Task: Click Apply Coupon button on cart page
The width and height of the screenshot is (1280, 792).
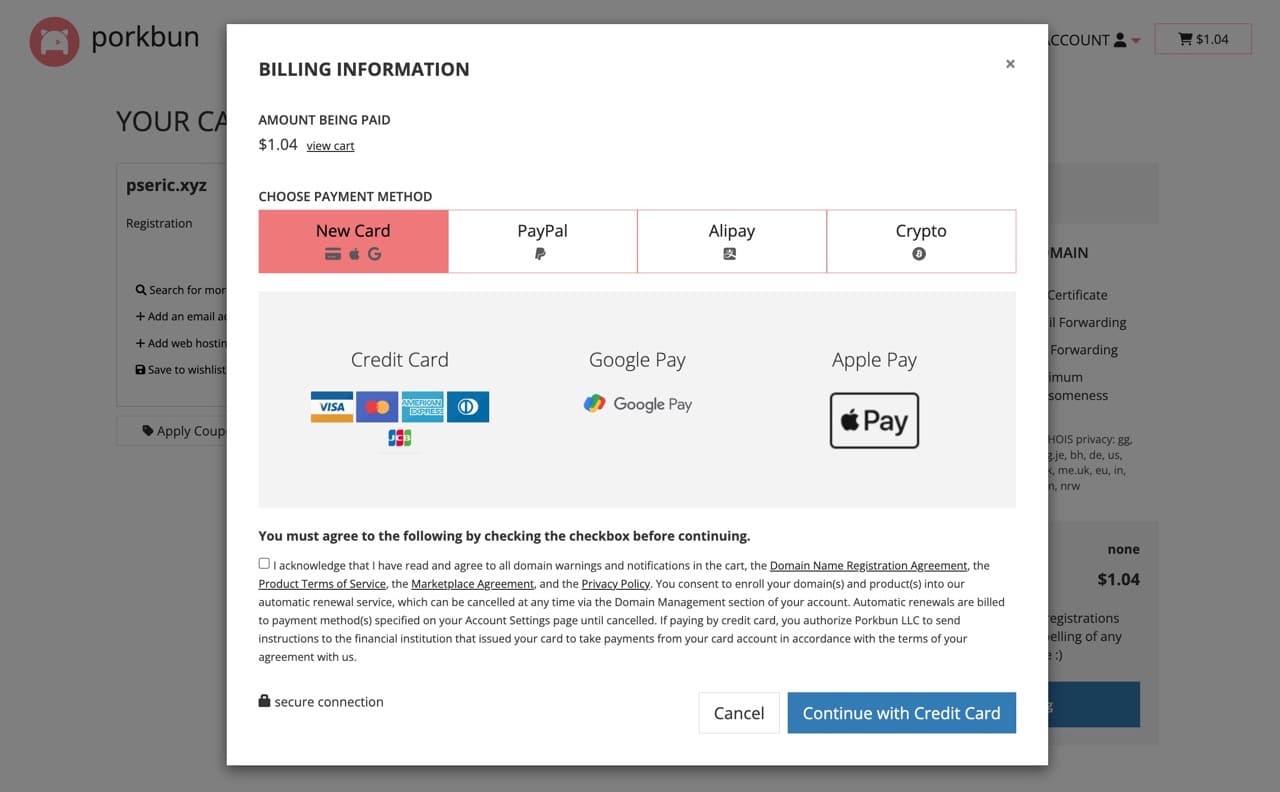Action: pyautogui.click(x=172, y=431)
